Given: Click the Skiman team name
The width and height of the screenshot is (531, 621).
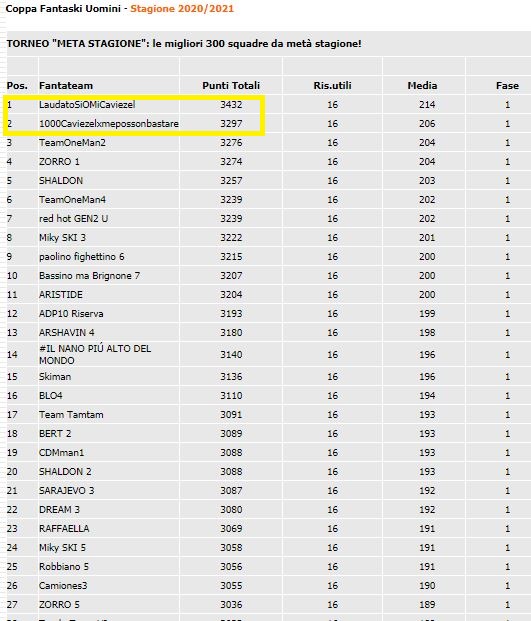Looking at the screenshot, I should point(55,377).
